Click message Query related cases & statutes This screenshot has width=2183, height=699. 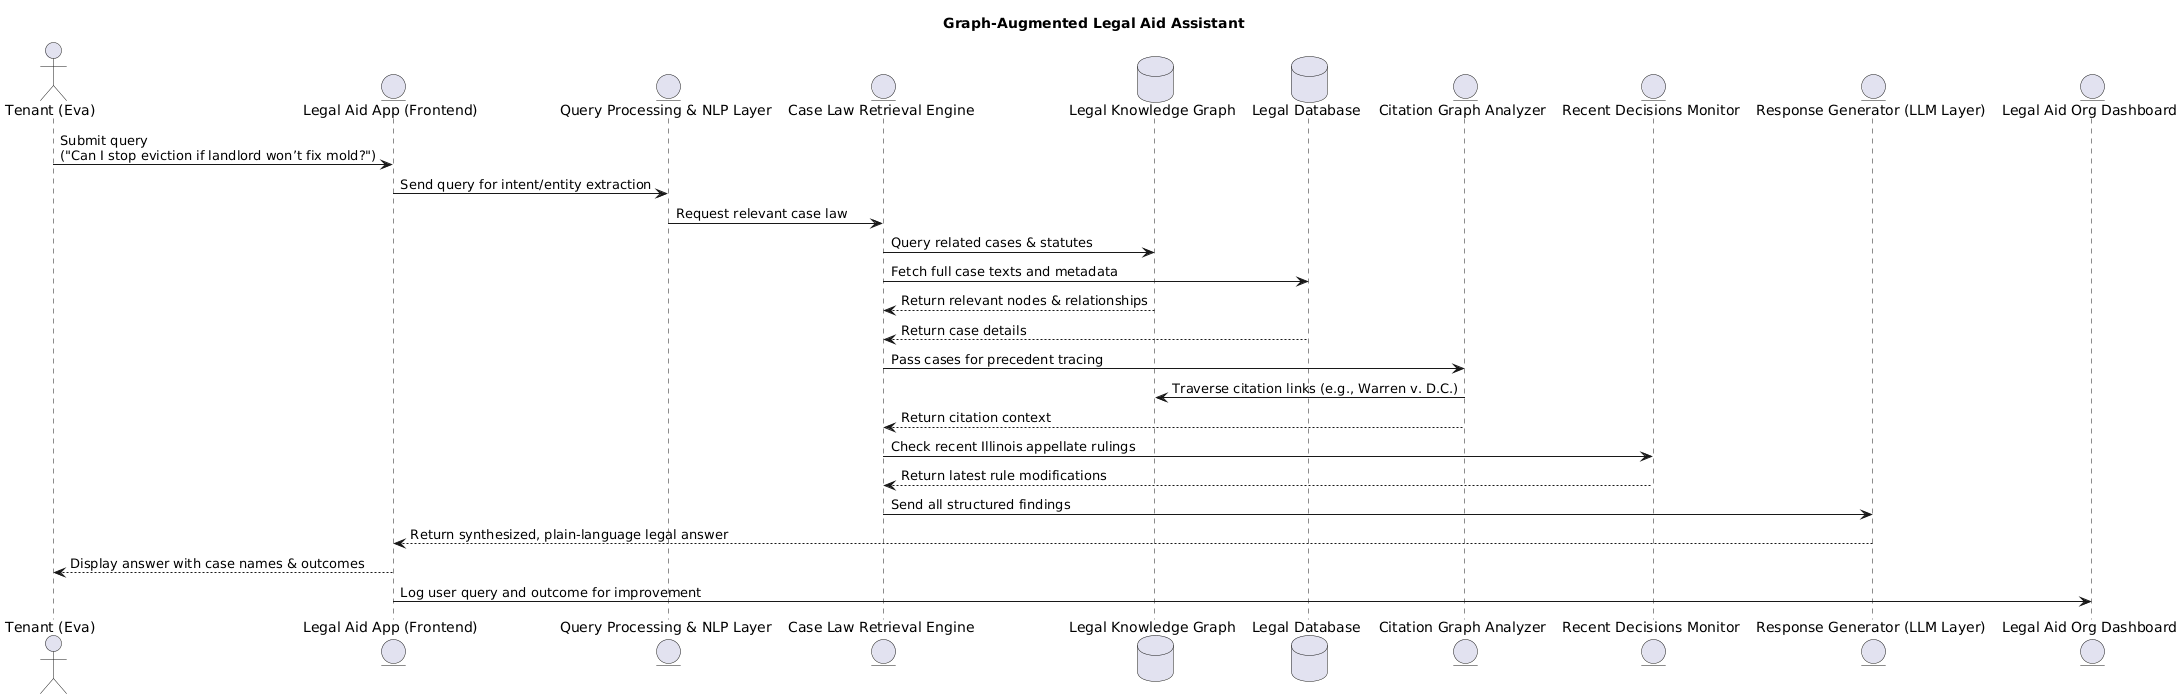[x=991, y=243]
